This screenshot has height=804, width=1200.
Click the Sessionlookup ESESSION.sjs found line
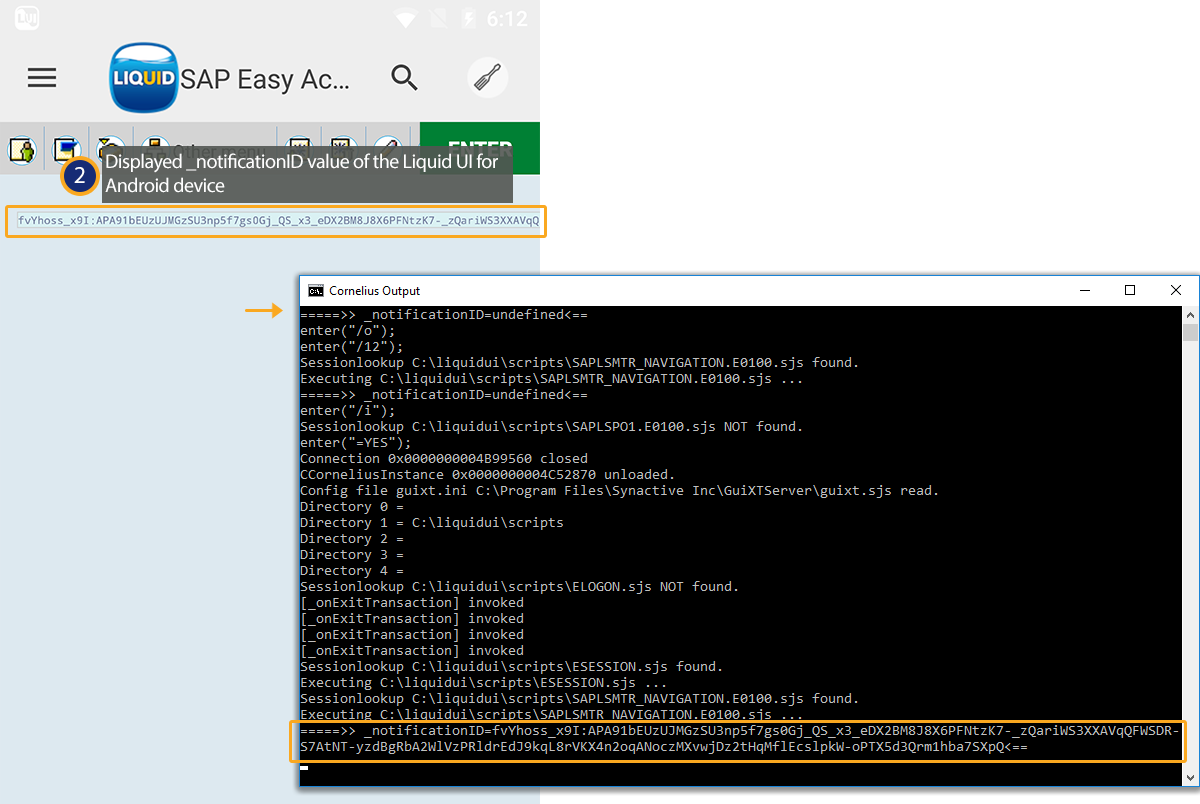click(x=512, y=667)
